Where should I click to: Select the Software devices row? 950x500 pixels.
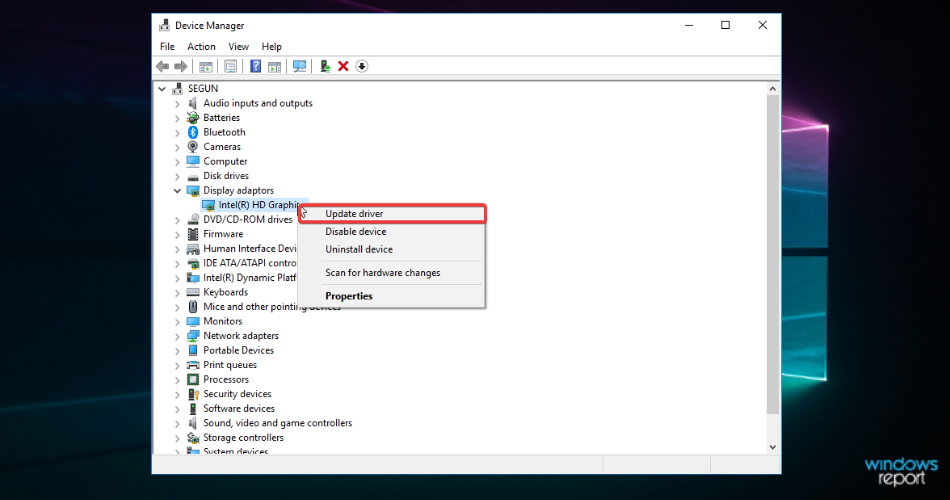click(231, 408)
